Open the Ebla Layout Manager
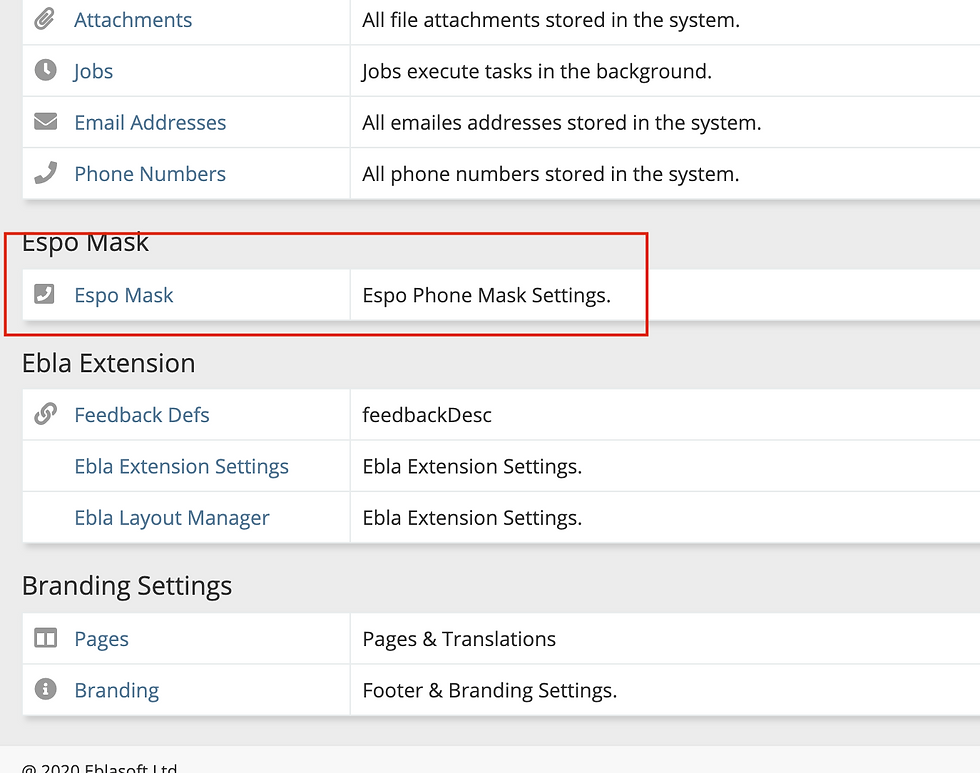The width and height of the screenshot is (980, 773). point(171,517)
